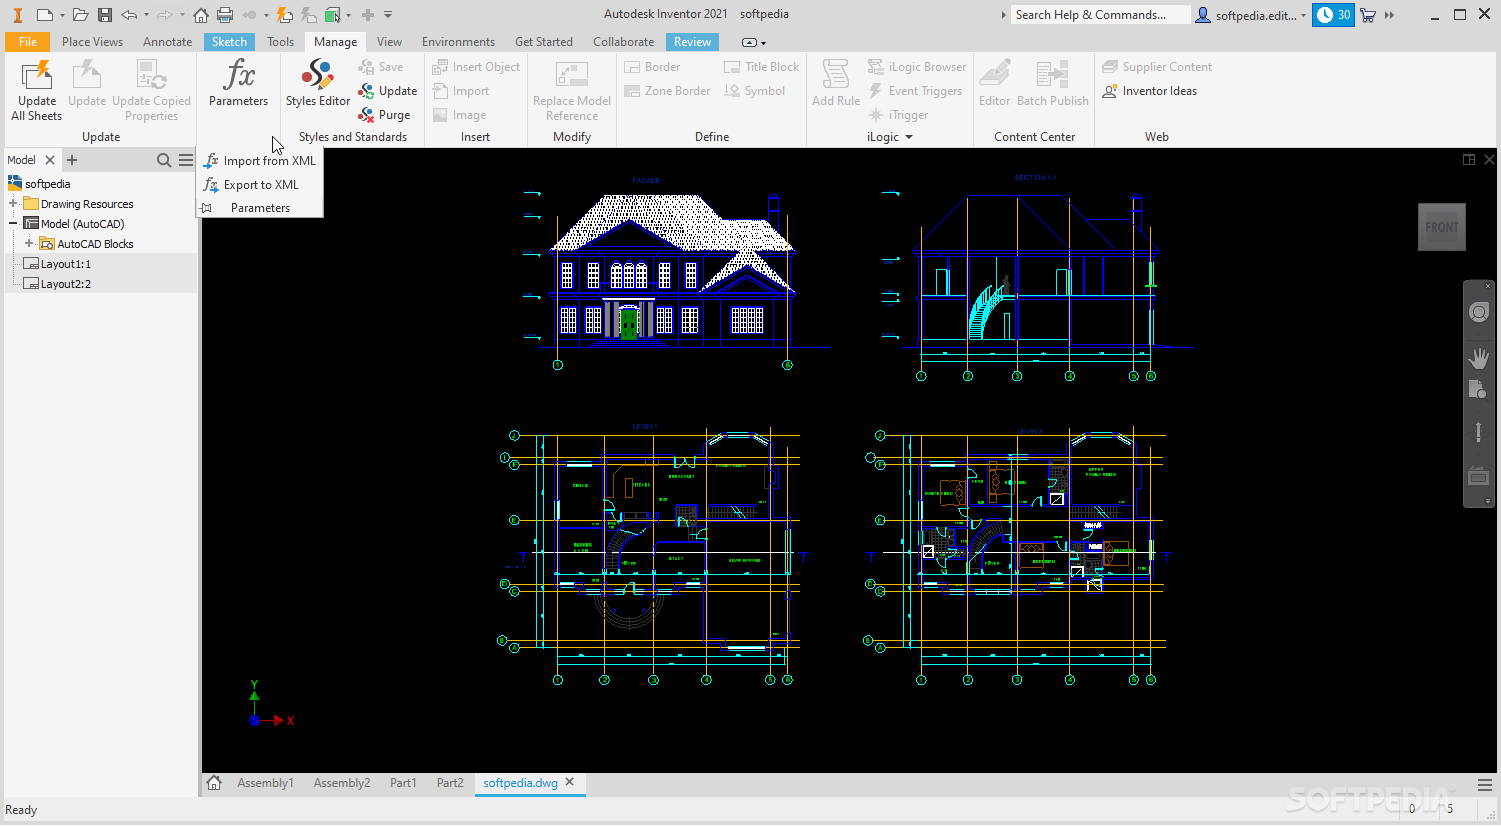Open the Full Navigation Wheel

pyautogui.click(x=1479, y=313)
